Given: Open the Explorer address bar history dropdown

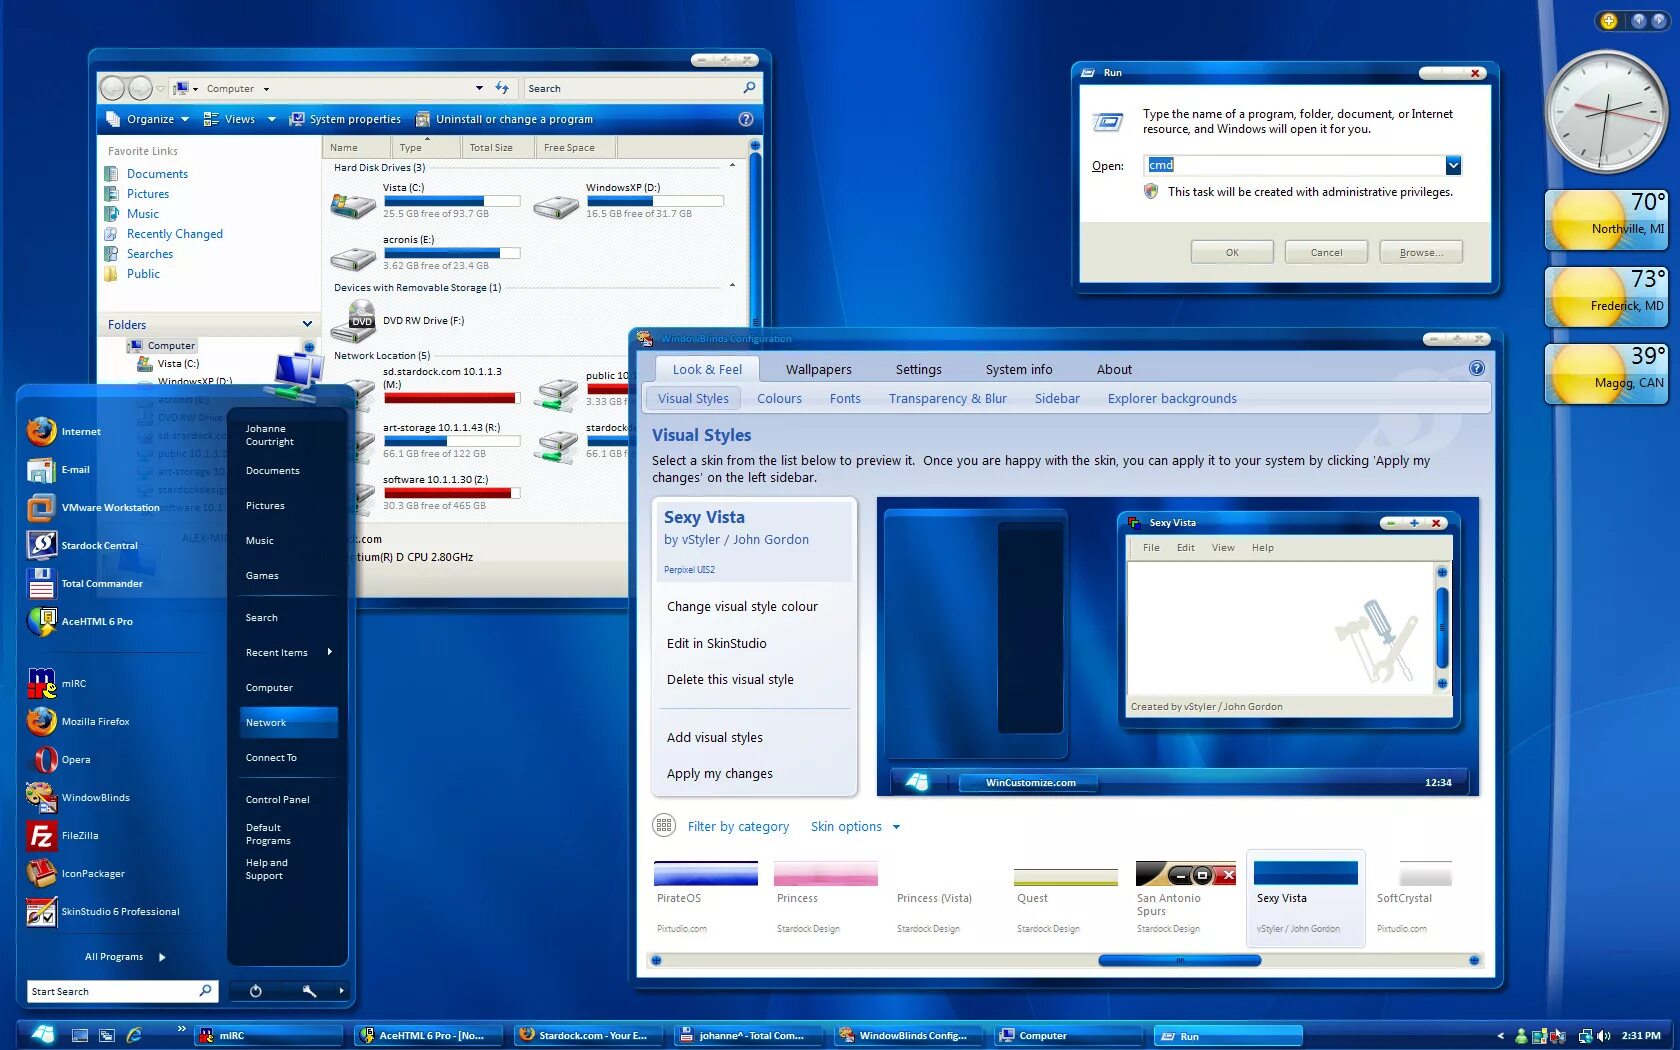Looking at the screenshot, I should point(479,88).
